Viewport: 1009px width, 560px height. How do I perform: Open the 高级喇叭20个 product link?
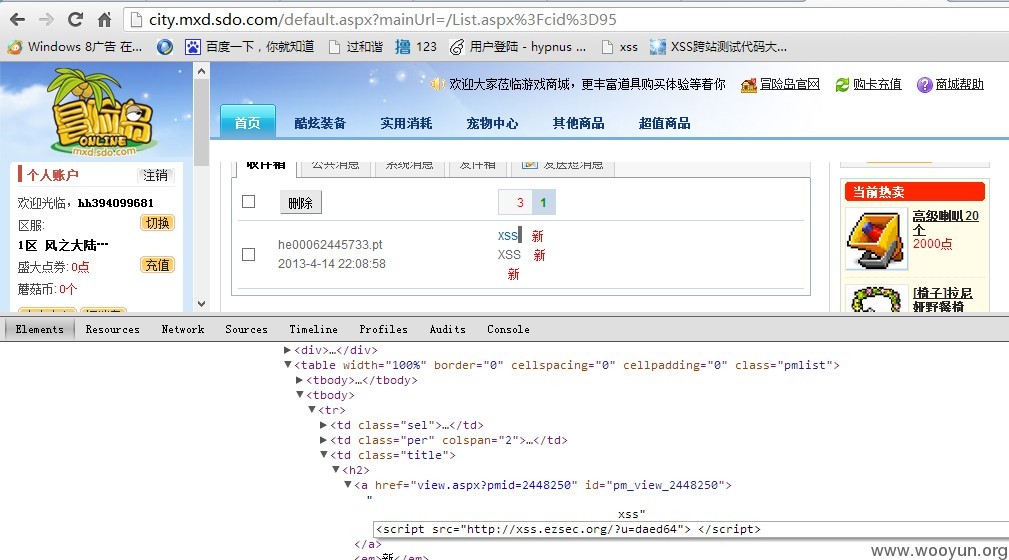click(945, 223)
